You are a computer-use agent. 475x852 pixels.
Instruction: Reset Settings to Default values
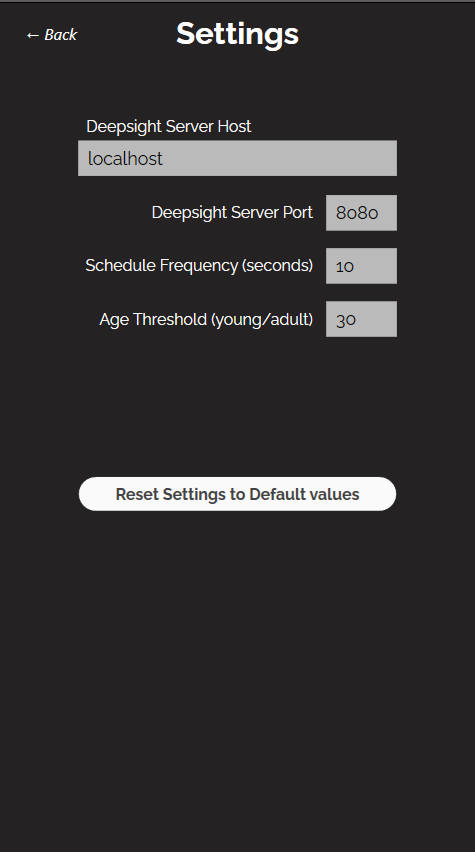pyautogui.click(x=238, y=494)
